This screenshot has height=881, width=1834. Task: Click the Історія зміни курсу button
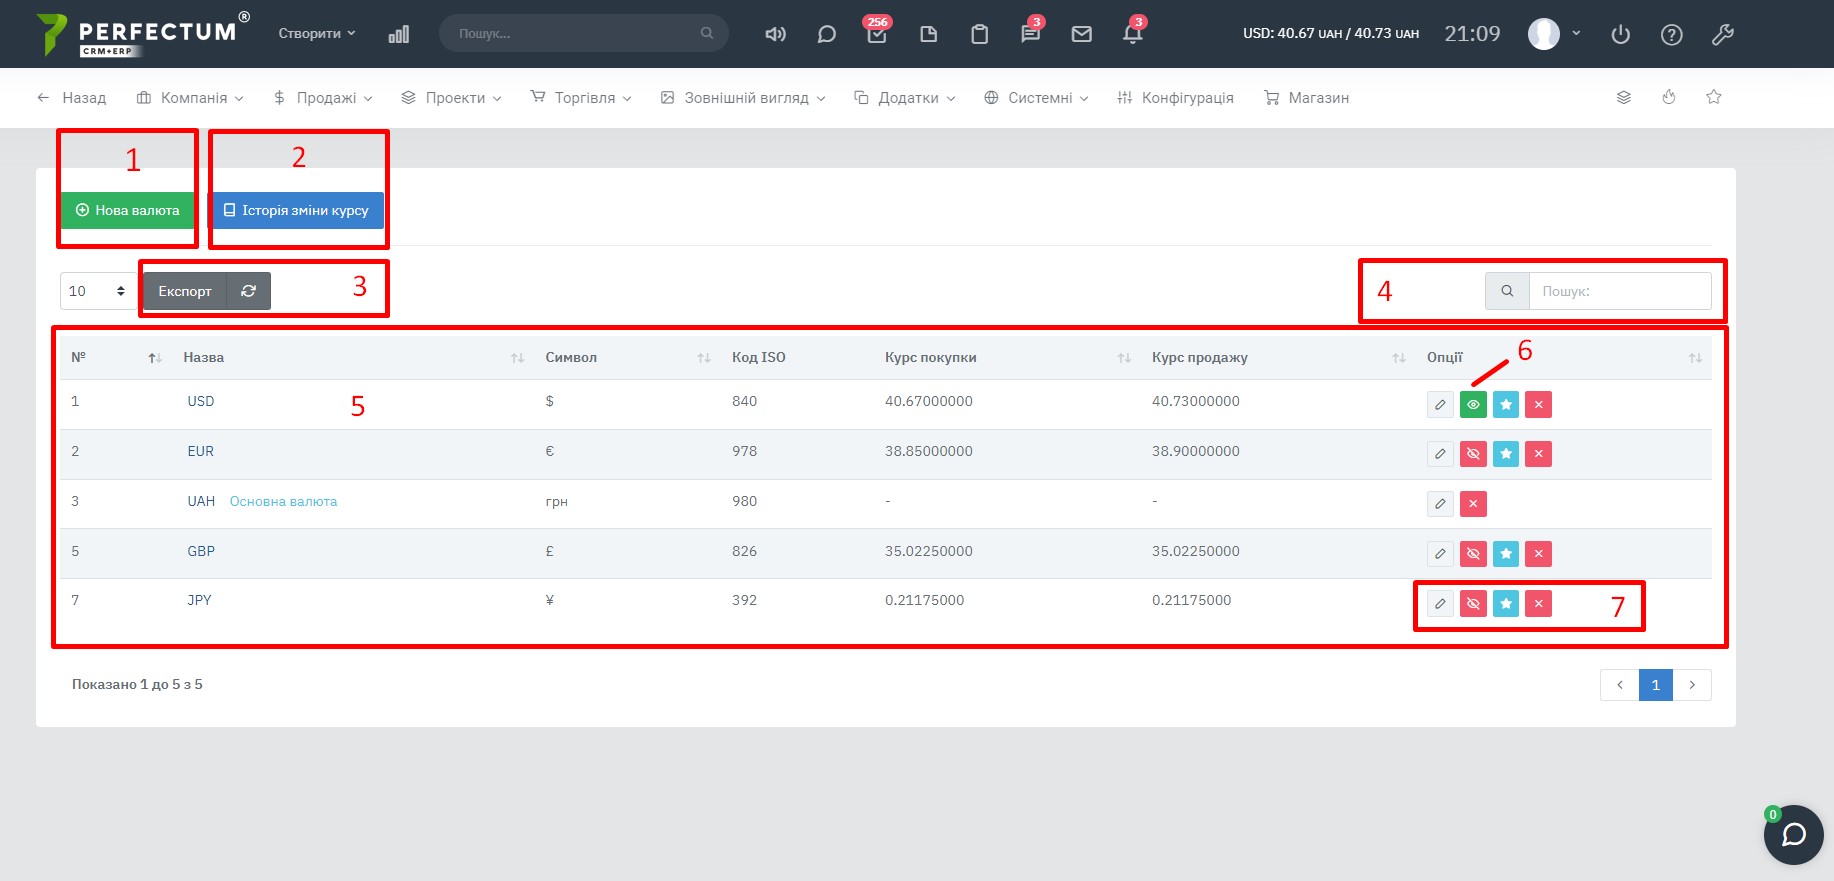pyautogui.click(x=296, y=210)
